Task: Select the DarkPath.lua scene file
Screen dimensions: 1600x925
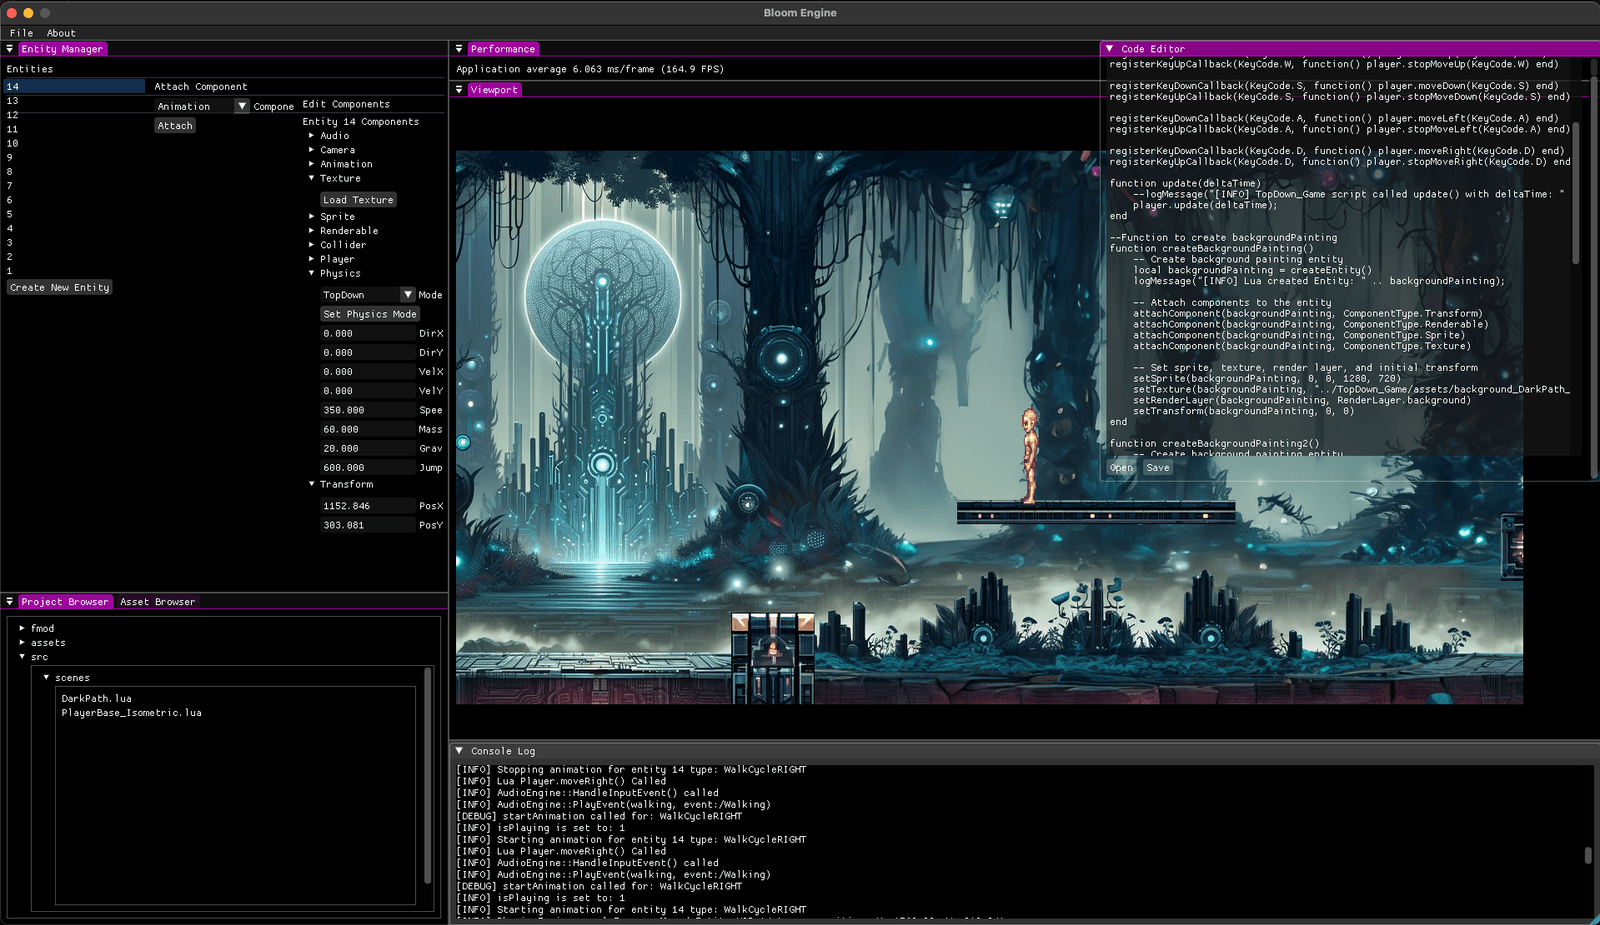Action: point(97,699)
